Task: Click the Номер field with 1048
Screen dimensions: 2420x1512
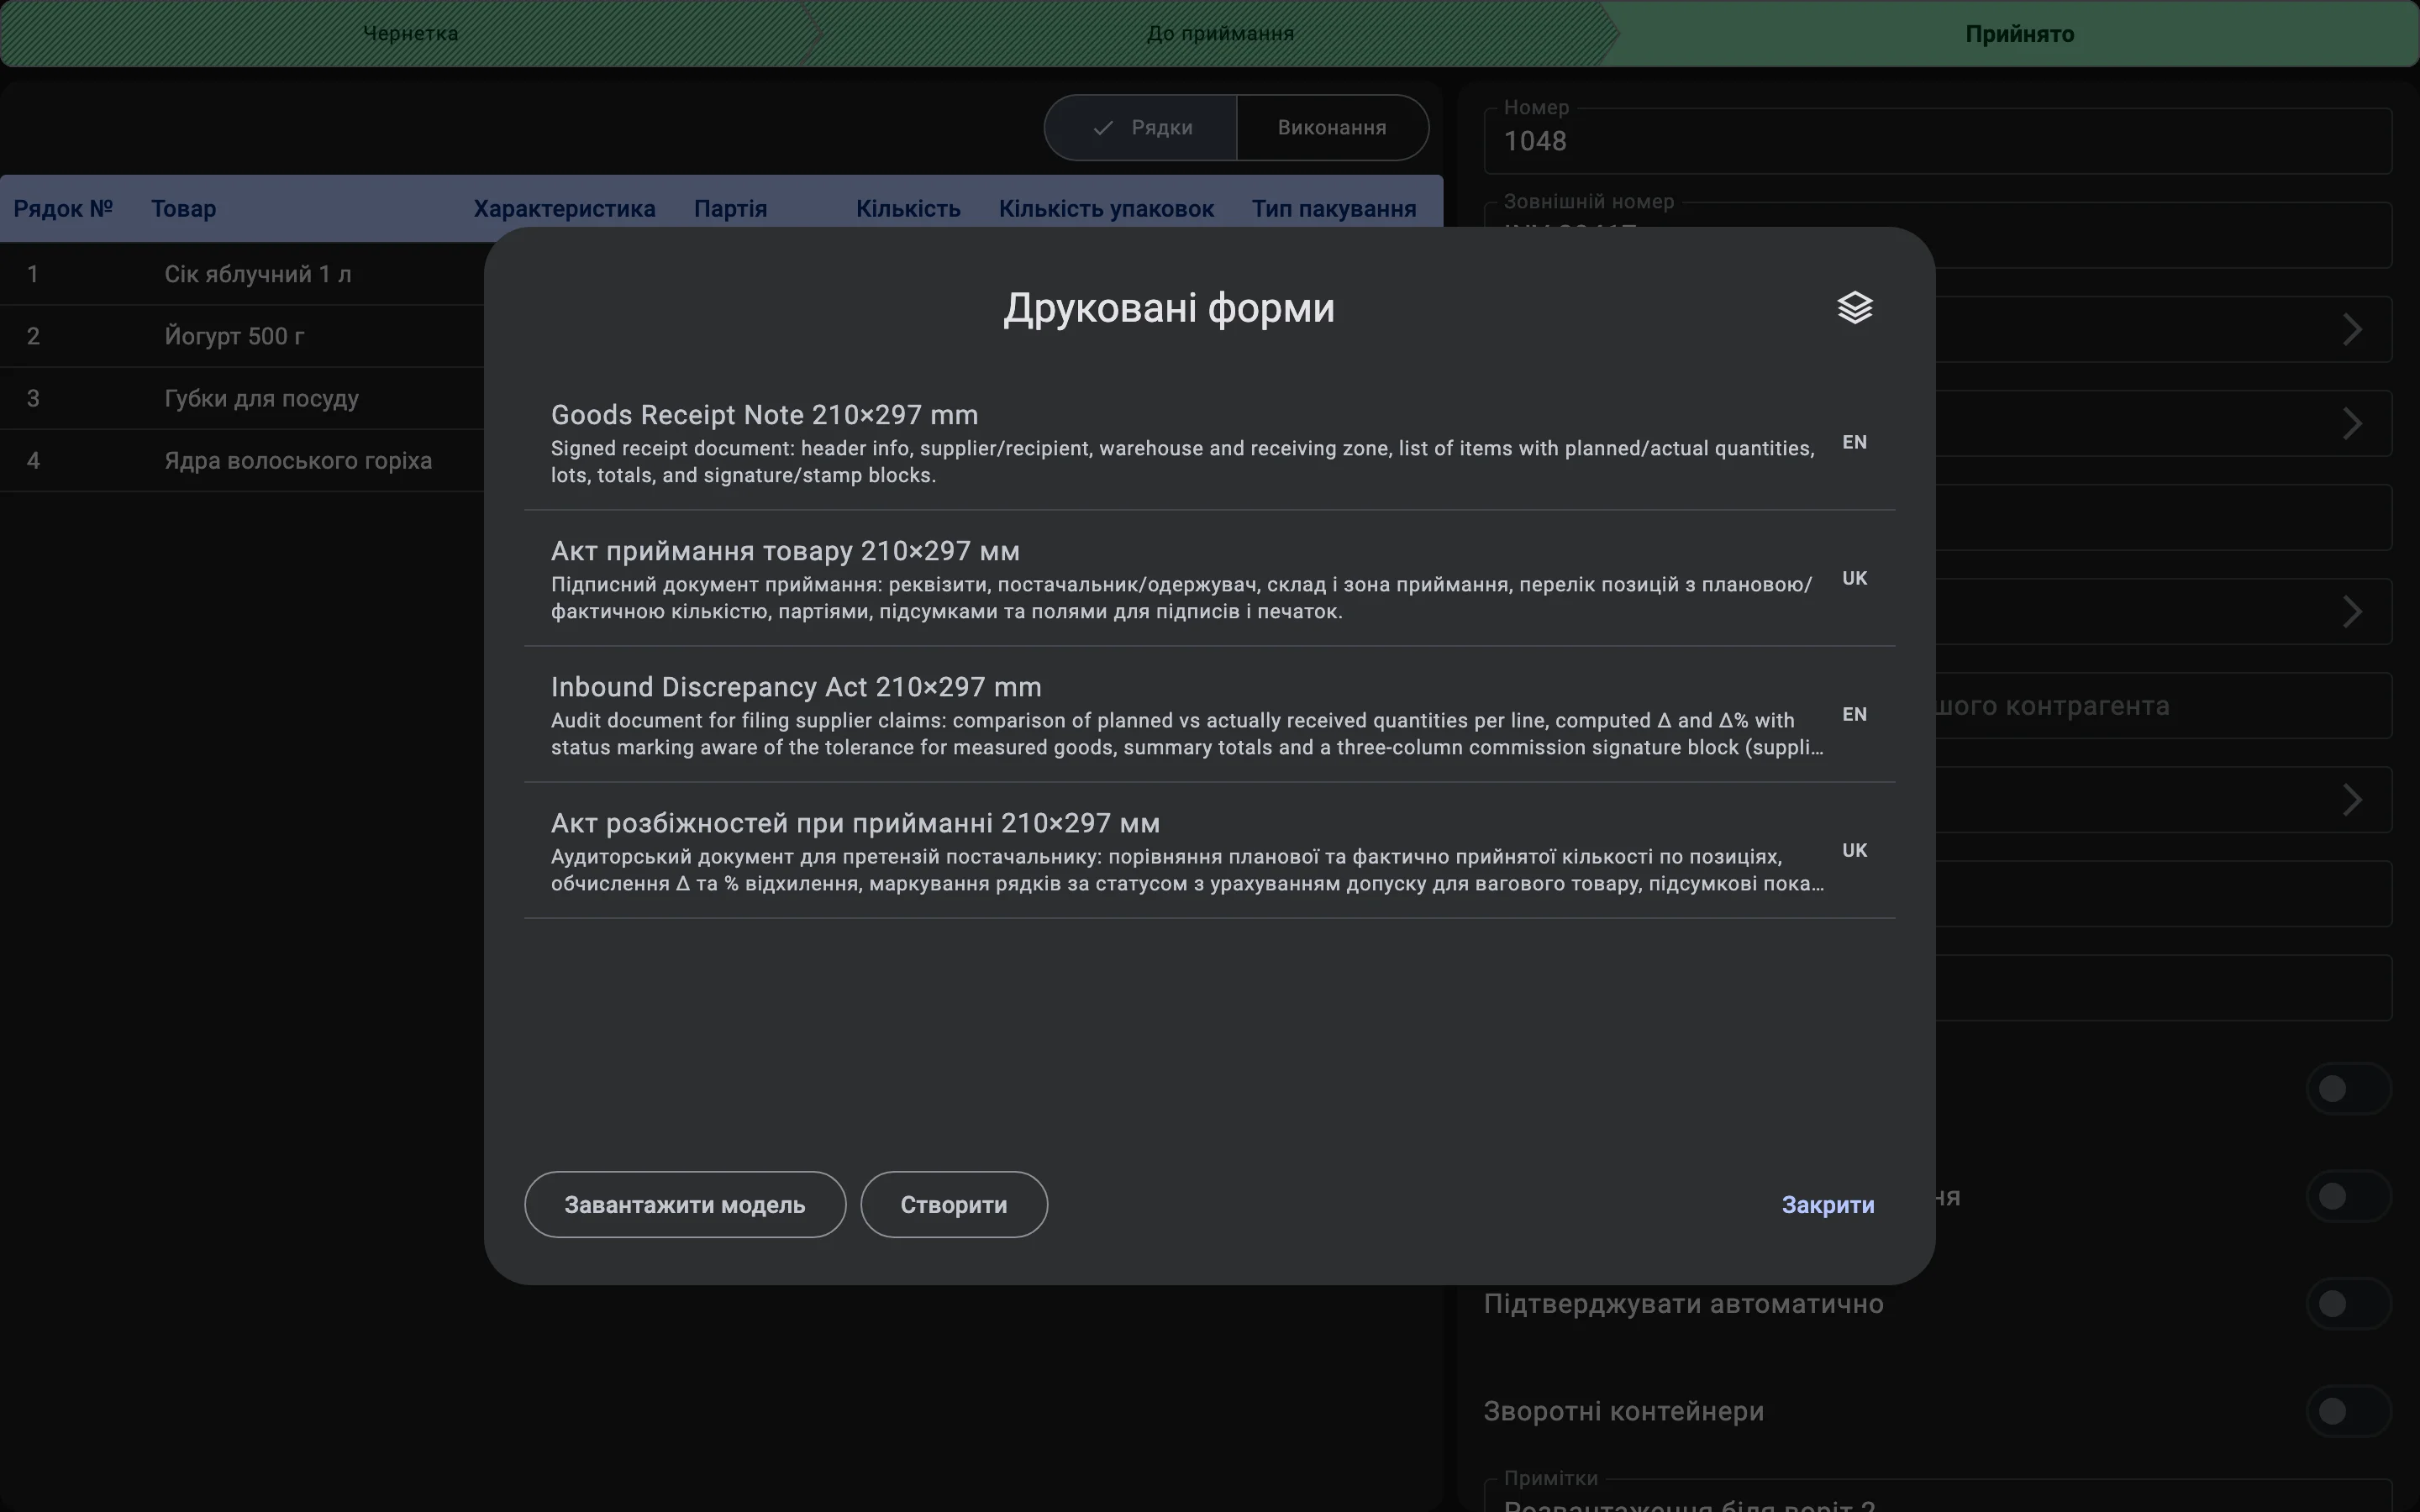Action: (x=1937, y=140)
